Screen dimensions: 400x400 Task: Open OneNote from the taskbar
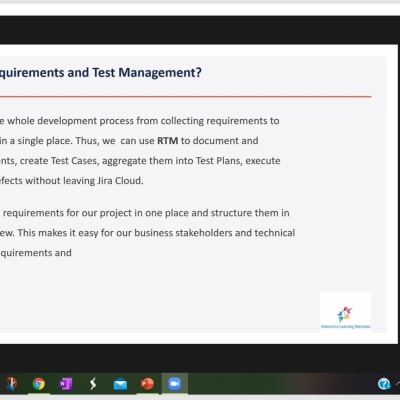66,384
